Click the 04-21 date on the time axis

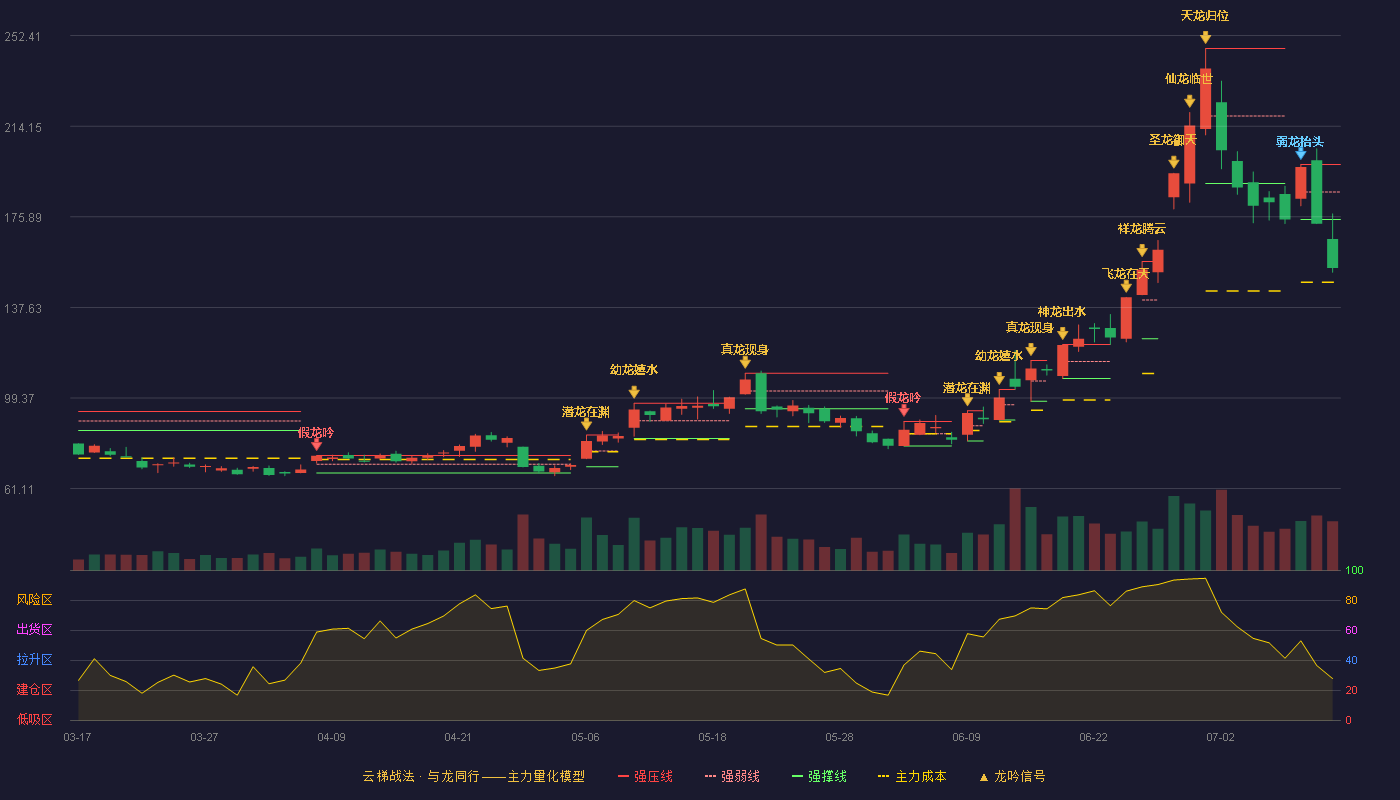click(x=458, y=737)
